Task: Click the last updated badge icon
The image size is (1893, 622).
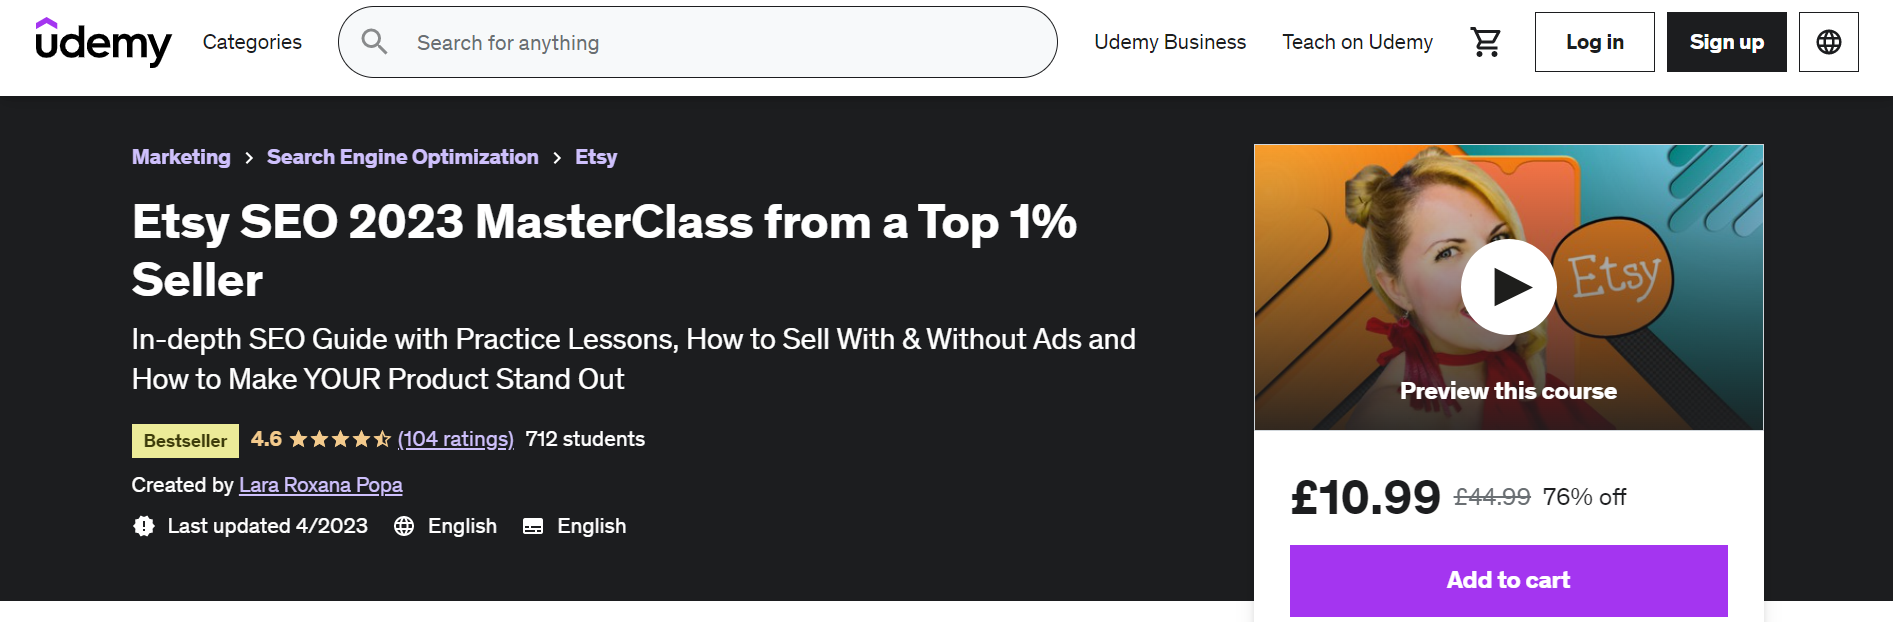Action: click(144, 526)
